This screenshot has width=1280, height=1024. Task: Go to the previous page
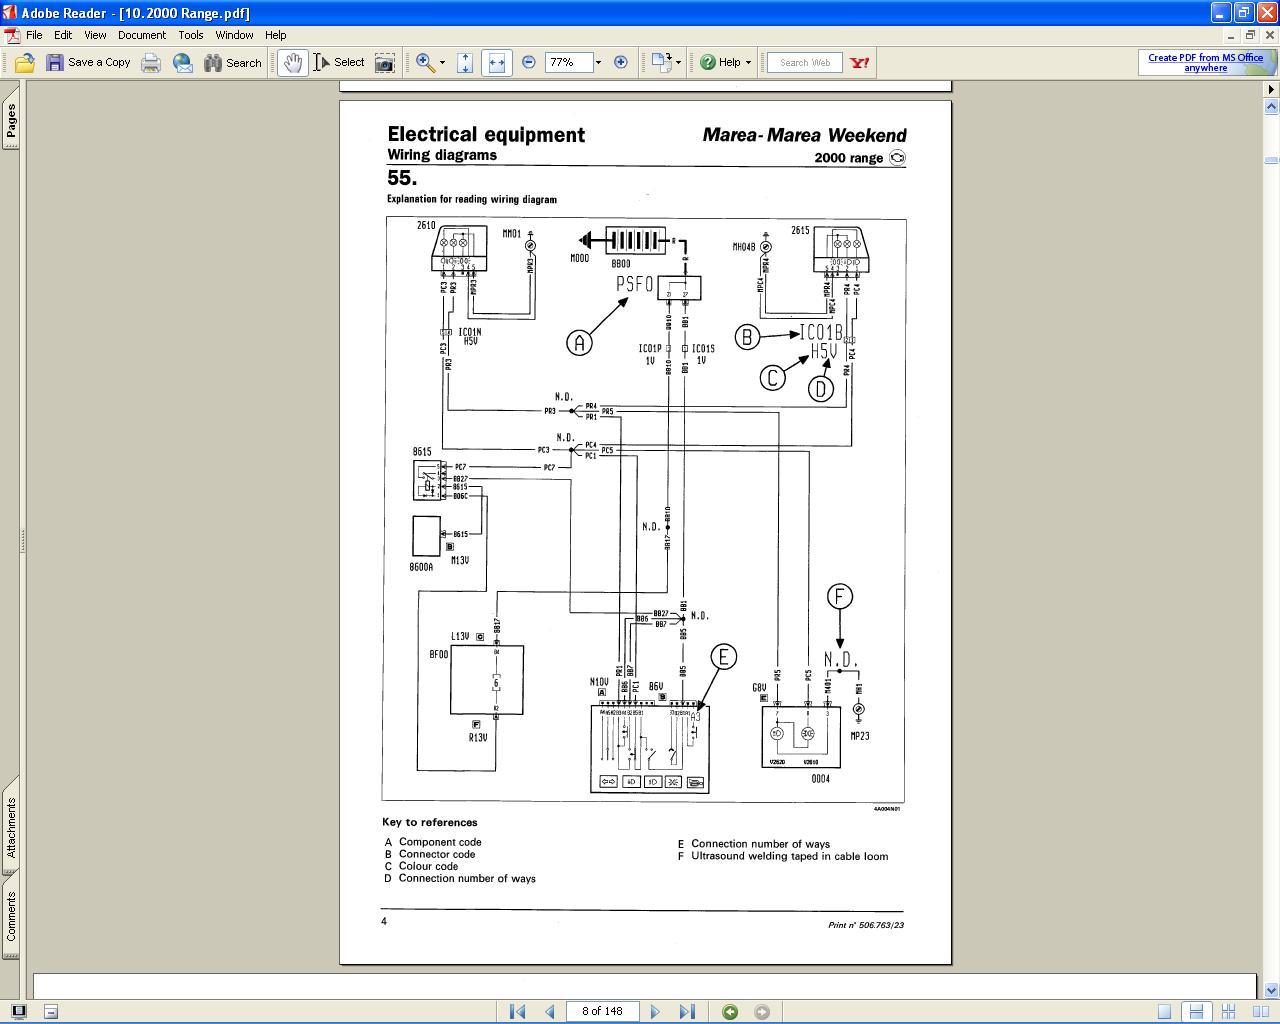coord(549,1011)
